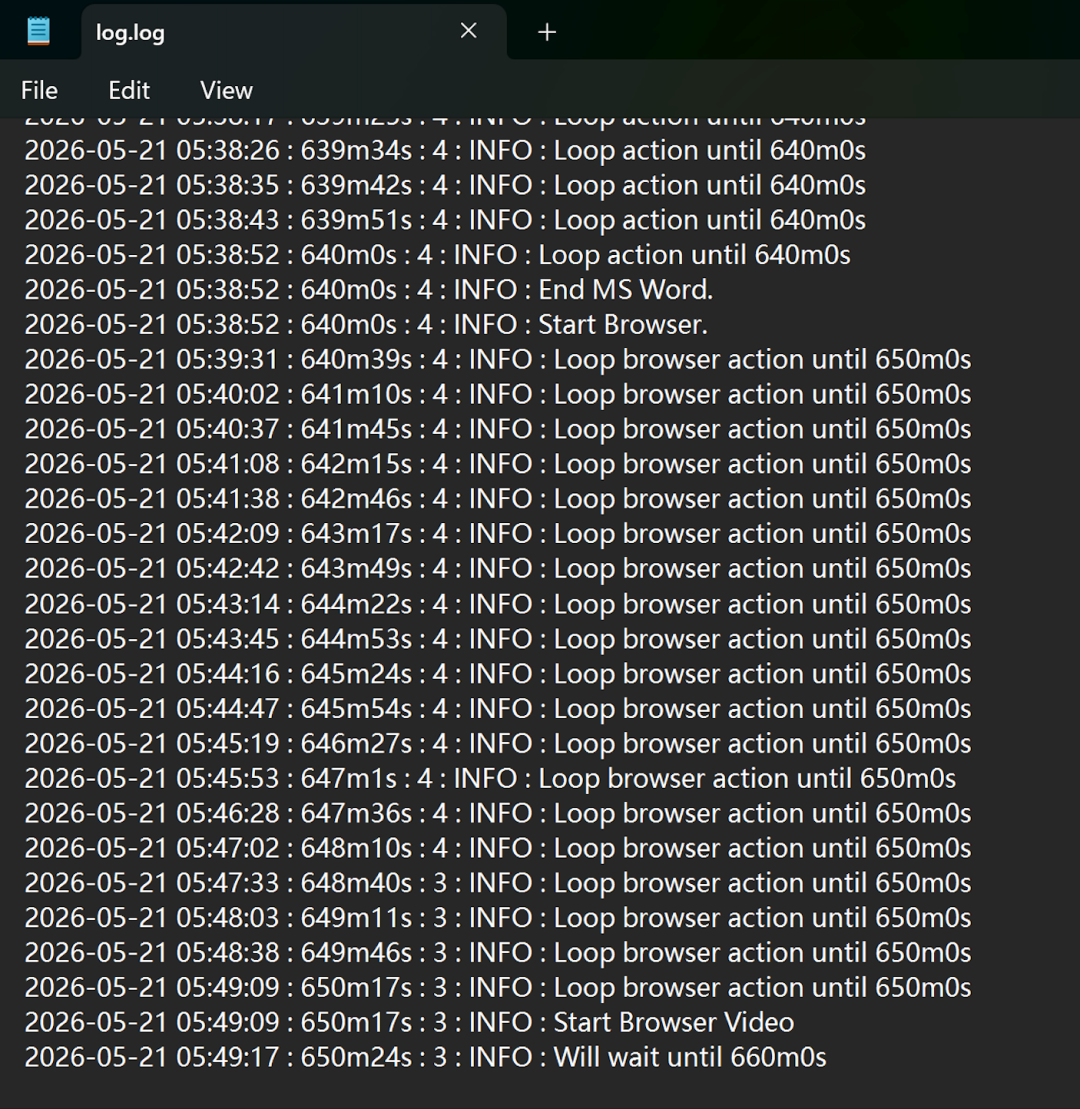This screenshot has width=1080, height=1109.
Task: Click the 'Will wait until 660m0s' line
Action: (425, 1057)
